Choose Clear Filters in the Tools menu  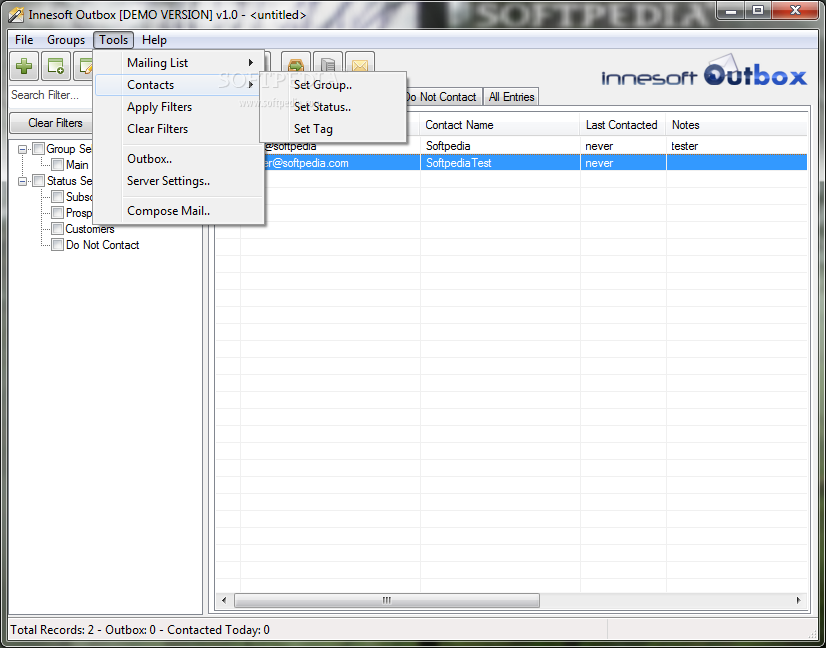click(x=179, y=129)
